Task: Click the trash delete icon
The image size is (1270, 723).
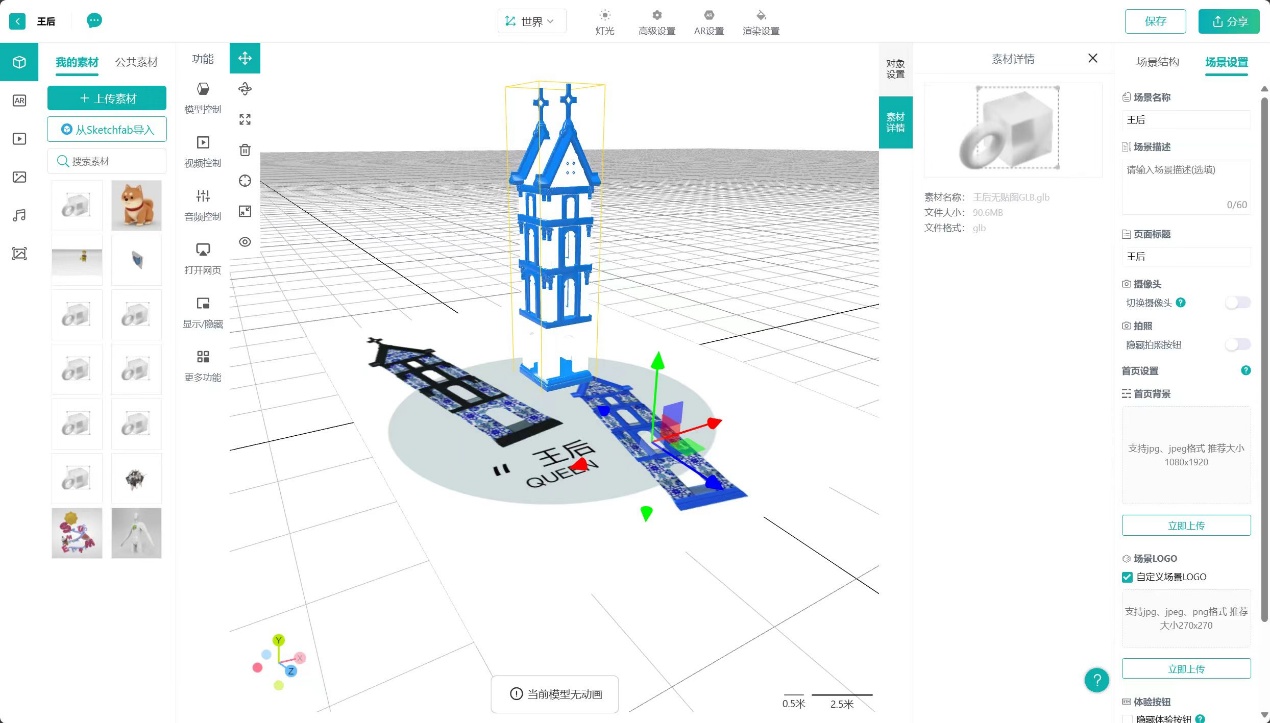Action: 245,150
